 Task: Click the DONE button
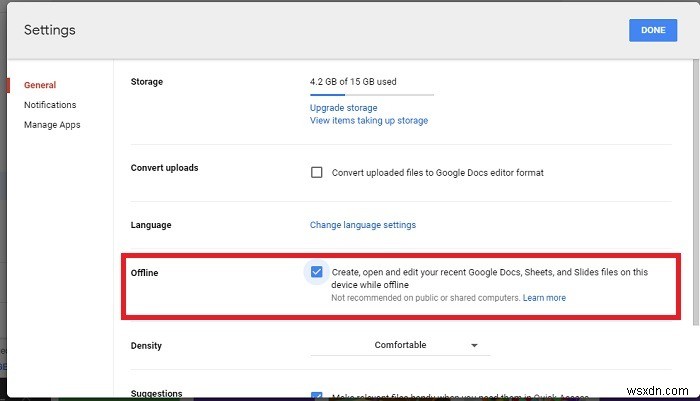(x=653, y=30)
